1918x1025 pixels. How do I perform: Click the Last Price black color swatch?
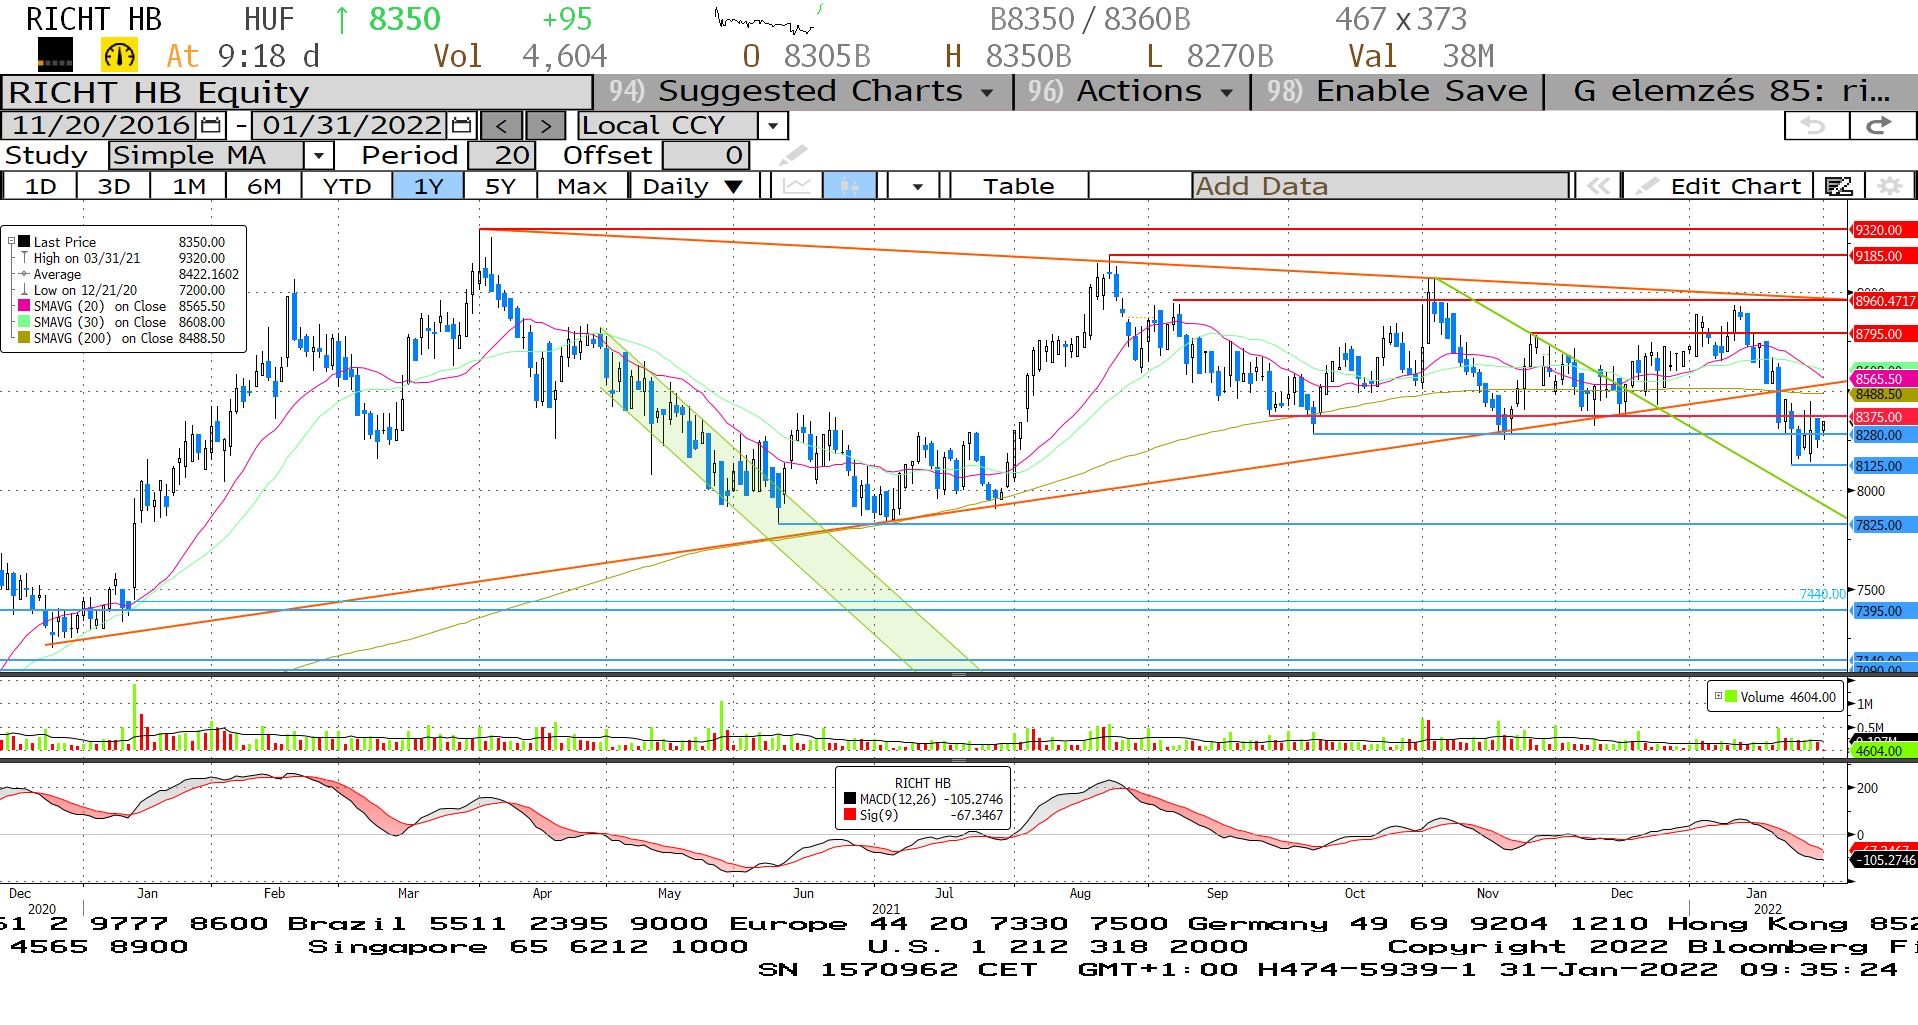pyautogui.click(x=24, y=242)
